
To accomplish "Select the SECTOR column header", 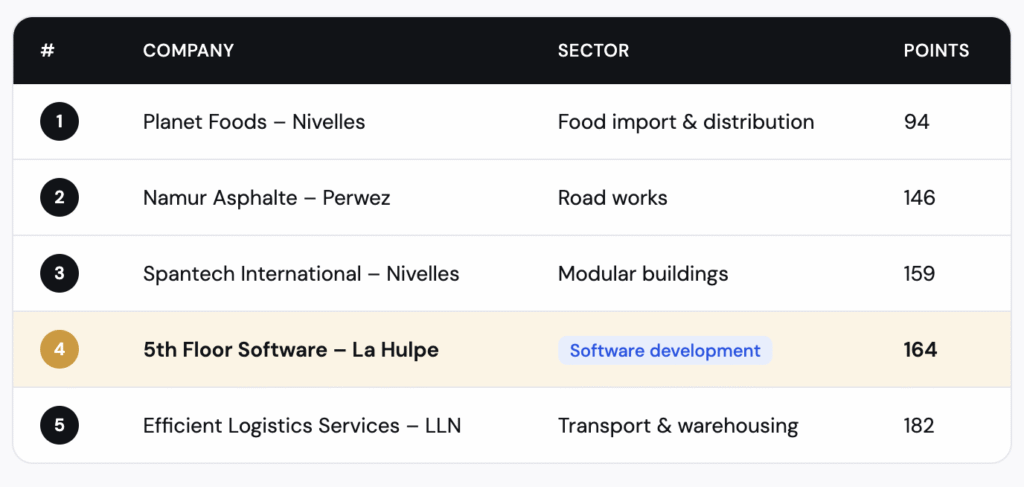I will [593, 51].
